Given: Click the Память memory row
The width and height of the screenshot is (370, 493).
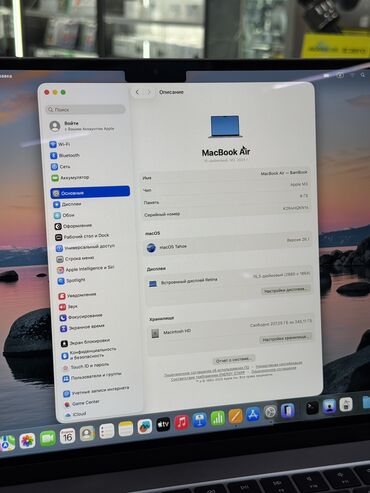Looking at the screenshot, I should point(225,199).
